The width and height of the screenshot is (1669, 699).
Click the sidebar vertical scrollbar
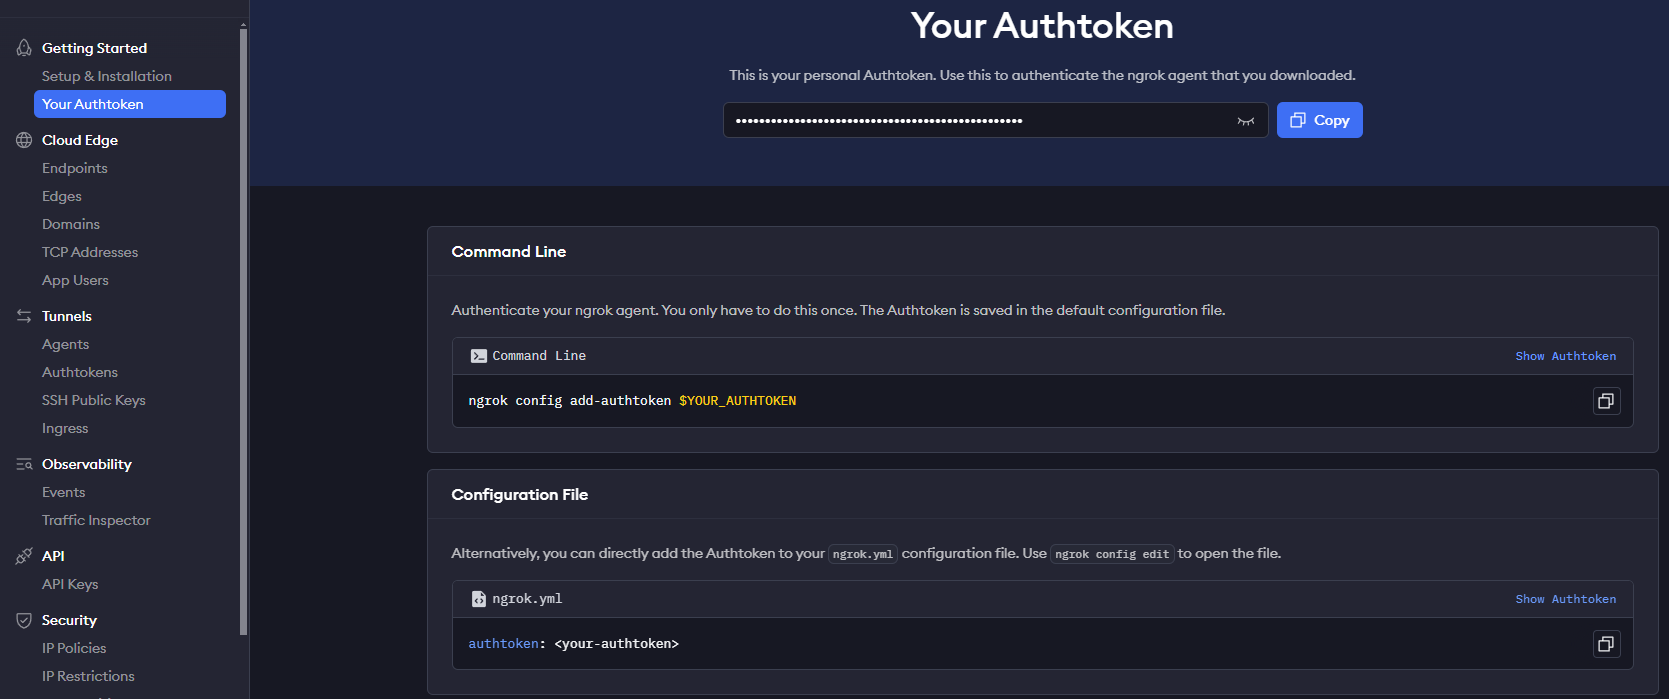(243, 330)
